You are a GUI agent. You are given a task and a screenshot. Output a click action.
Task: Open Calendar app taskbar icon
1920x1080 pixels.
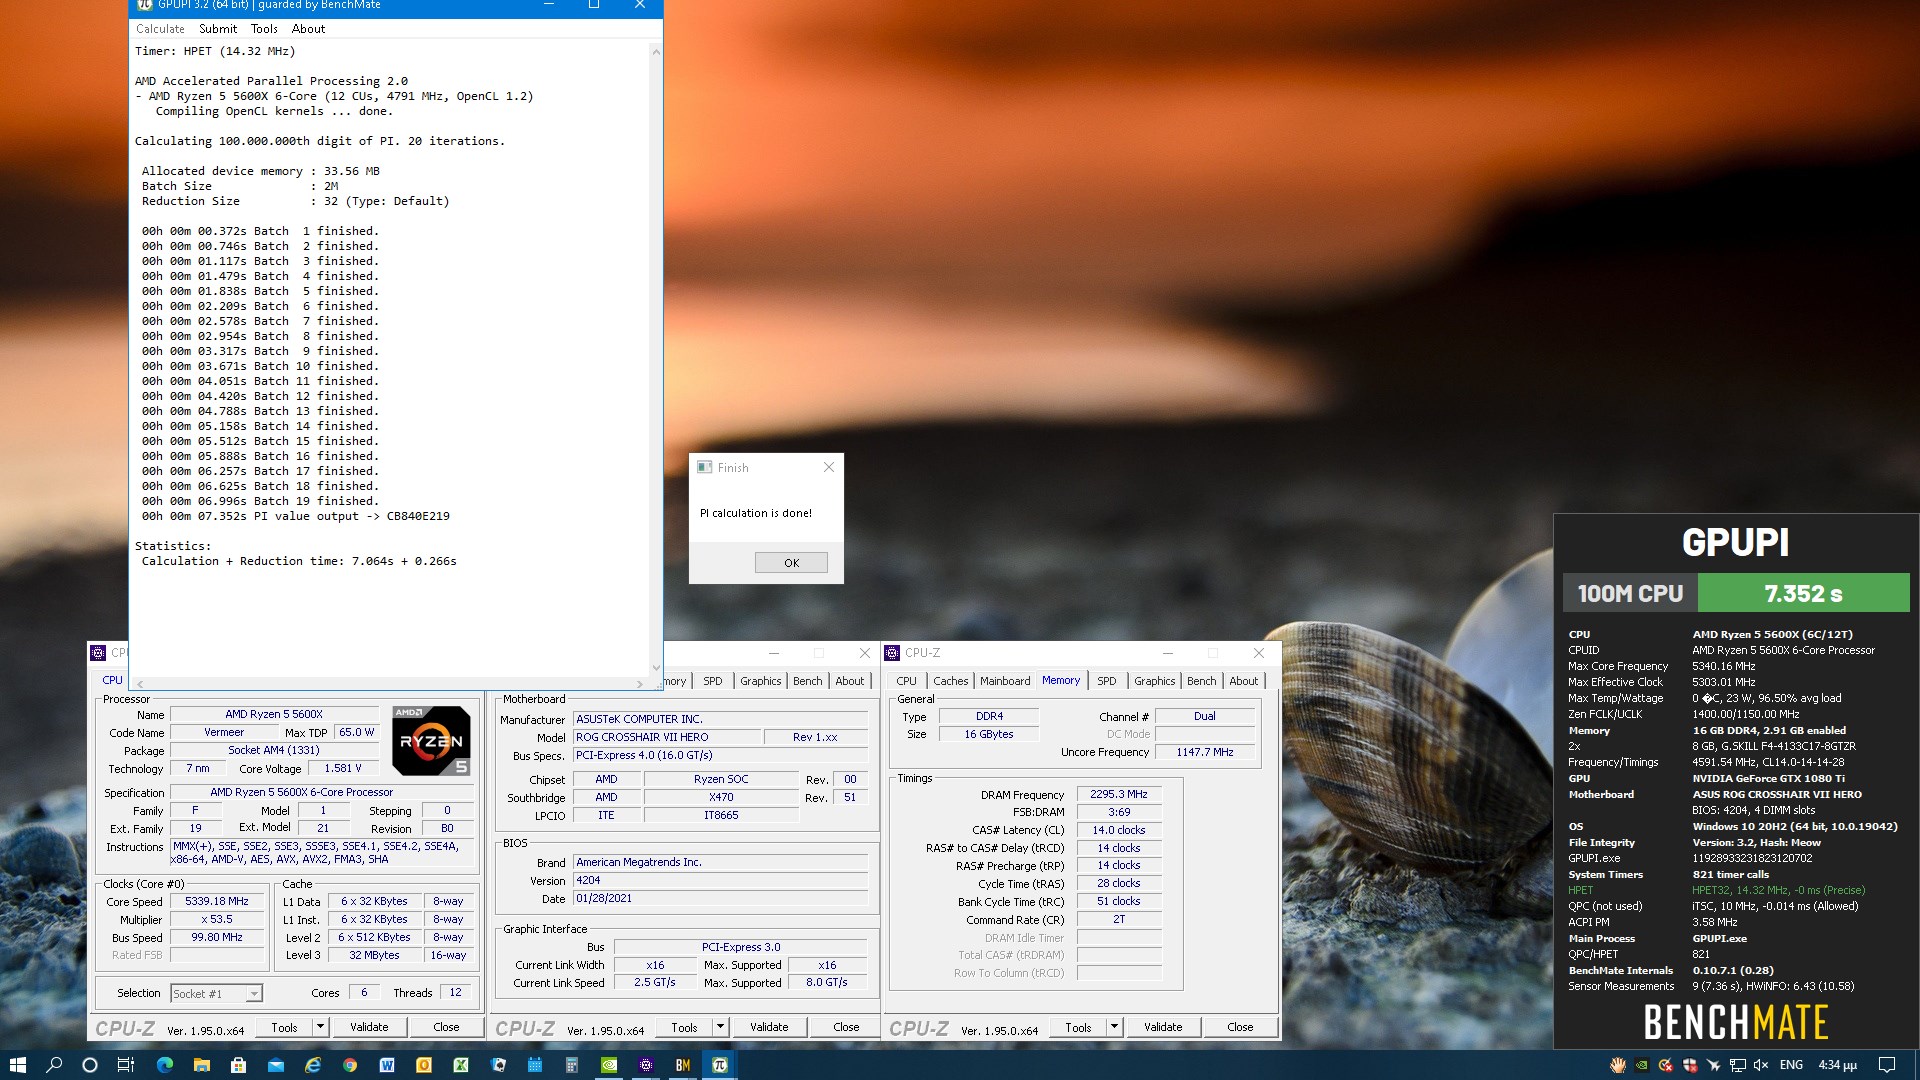(x=535, y=1065)
